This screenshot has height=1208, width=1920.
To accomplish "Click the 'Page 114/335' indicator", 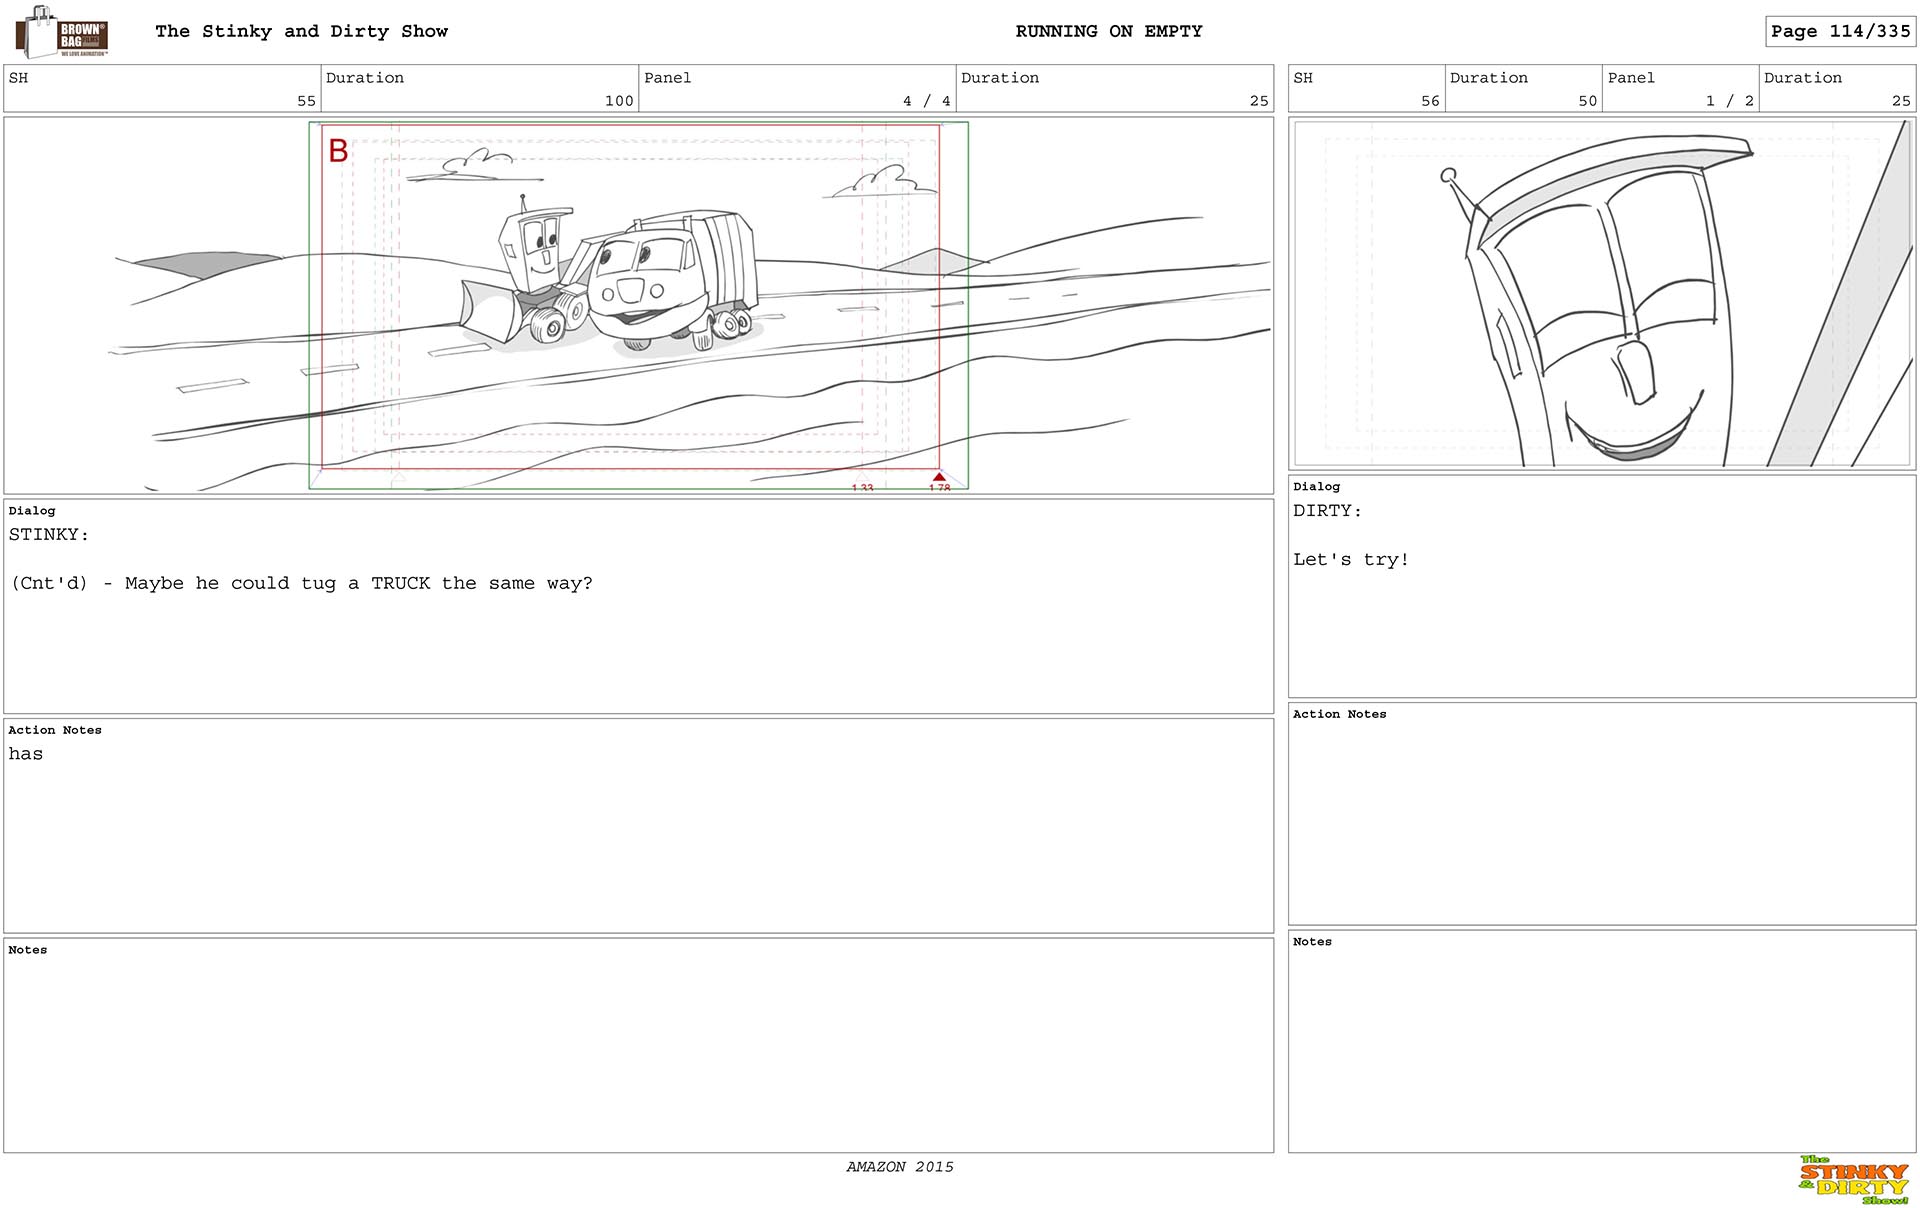I will click(x=1840, y=31).
